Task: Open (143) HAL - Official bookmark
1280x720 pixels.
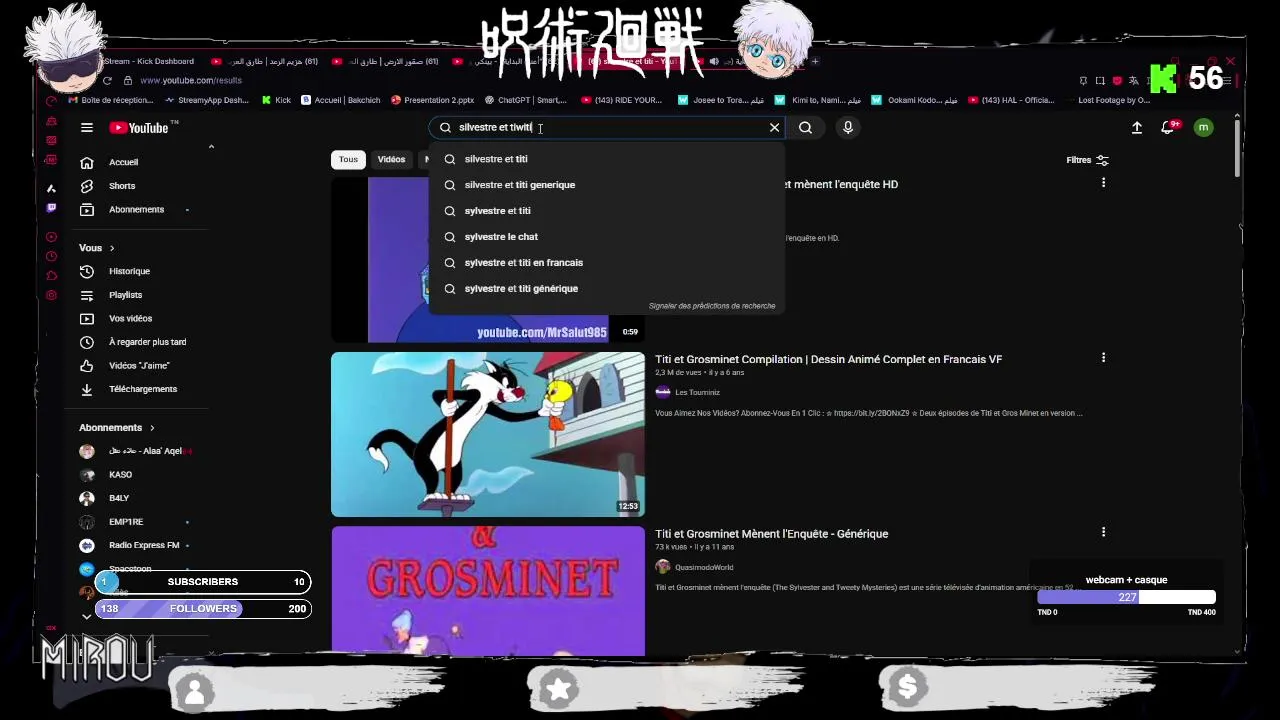Action: [x=1010, y=100]
